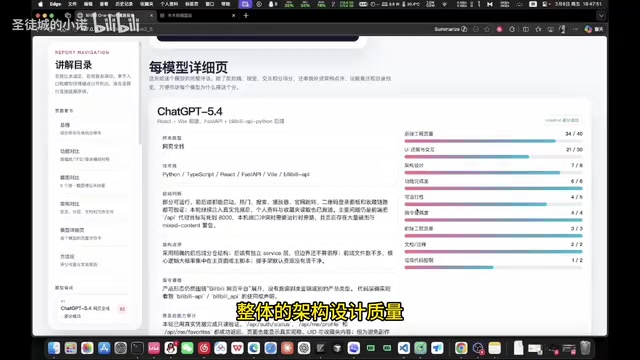Image resolution: width=640 pixels, height=360 pixels.
Task: Open the 帮助 menu
Action: click(225, 4)
